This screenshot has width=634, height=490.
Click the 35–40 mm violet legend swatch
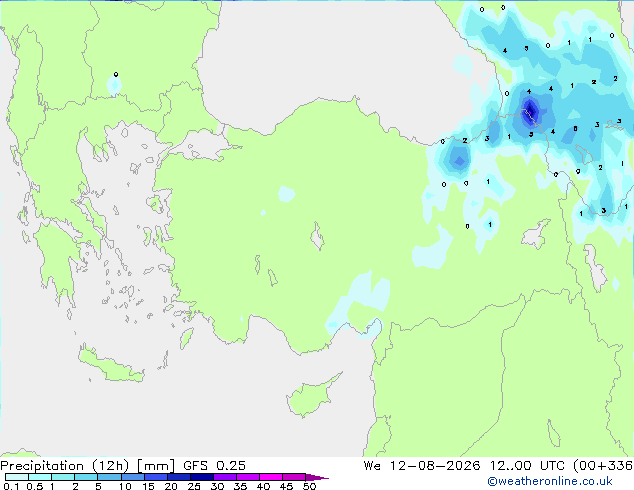click(248, 477)
